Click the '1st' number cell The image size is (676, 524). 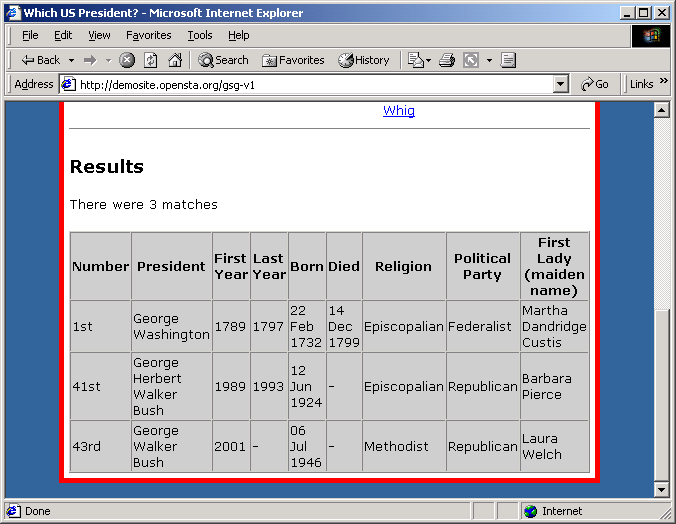coord(100,326)
